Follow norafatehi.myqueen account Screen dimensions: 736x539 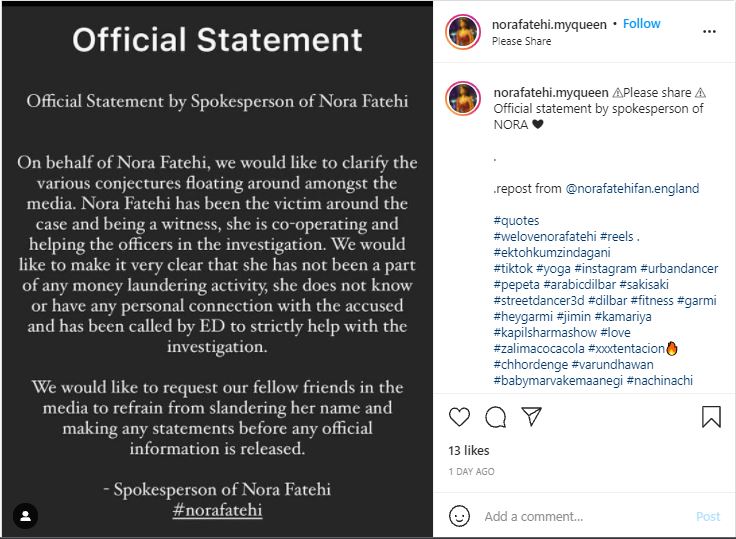641,23
